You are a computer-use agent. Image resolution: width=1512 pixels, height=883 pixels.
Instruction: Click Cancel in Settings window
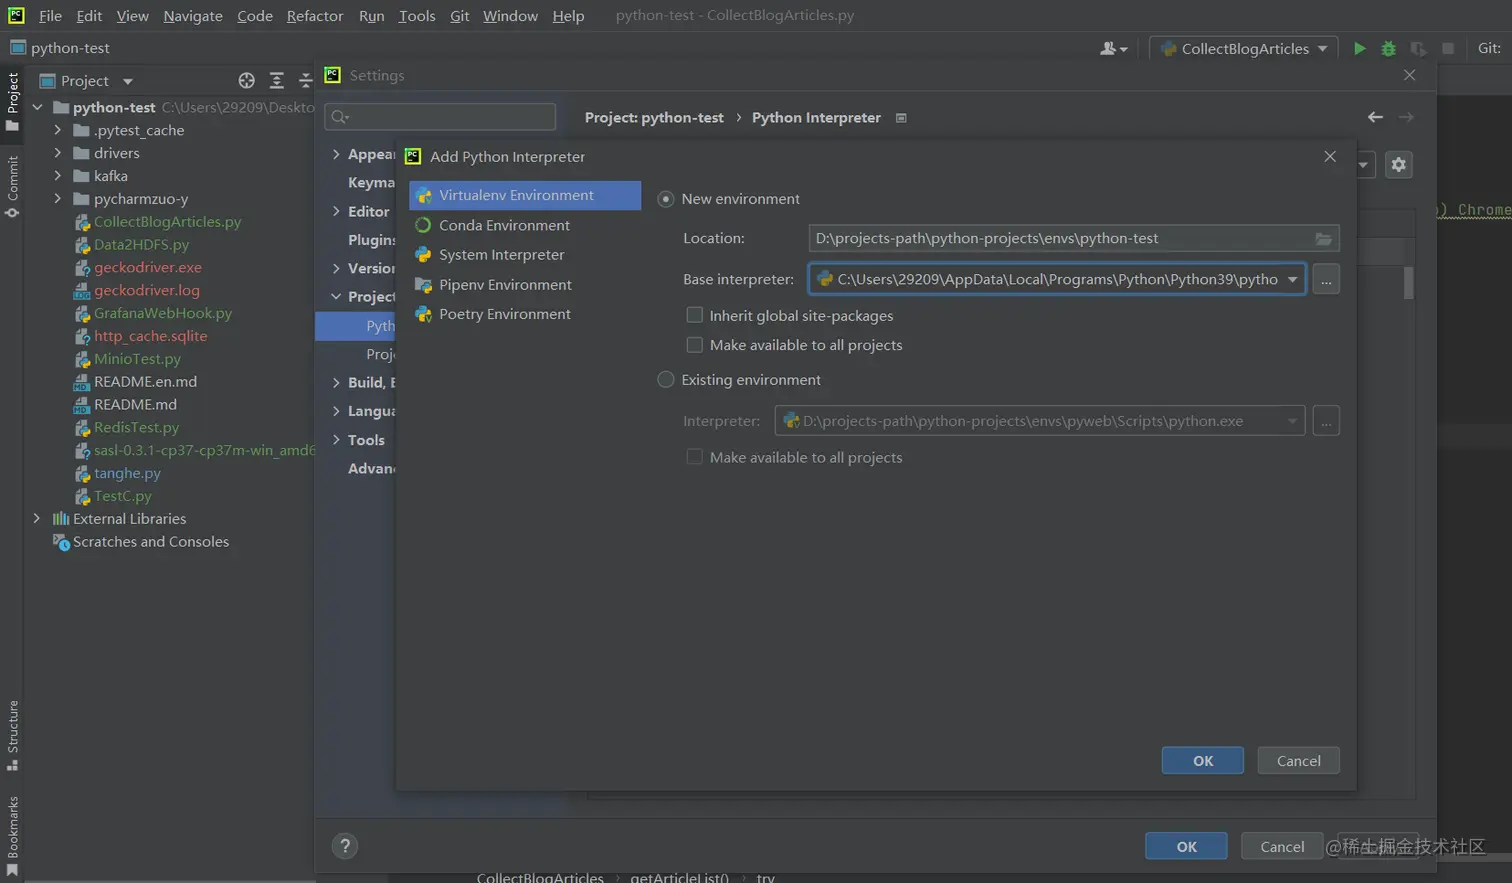coord(1282,847)
